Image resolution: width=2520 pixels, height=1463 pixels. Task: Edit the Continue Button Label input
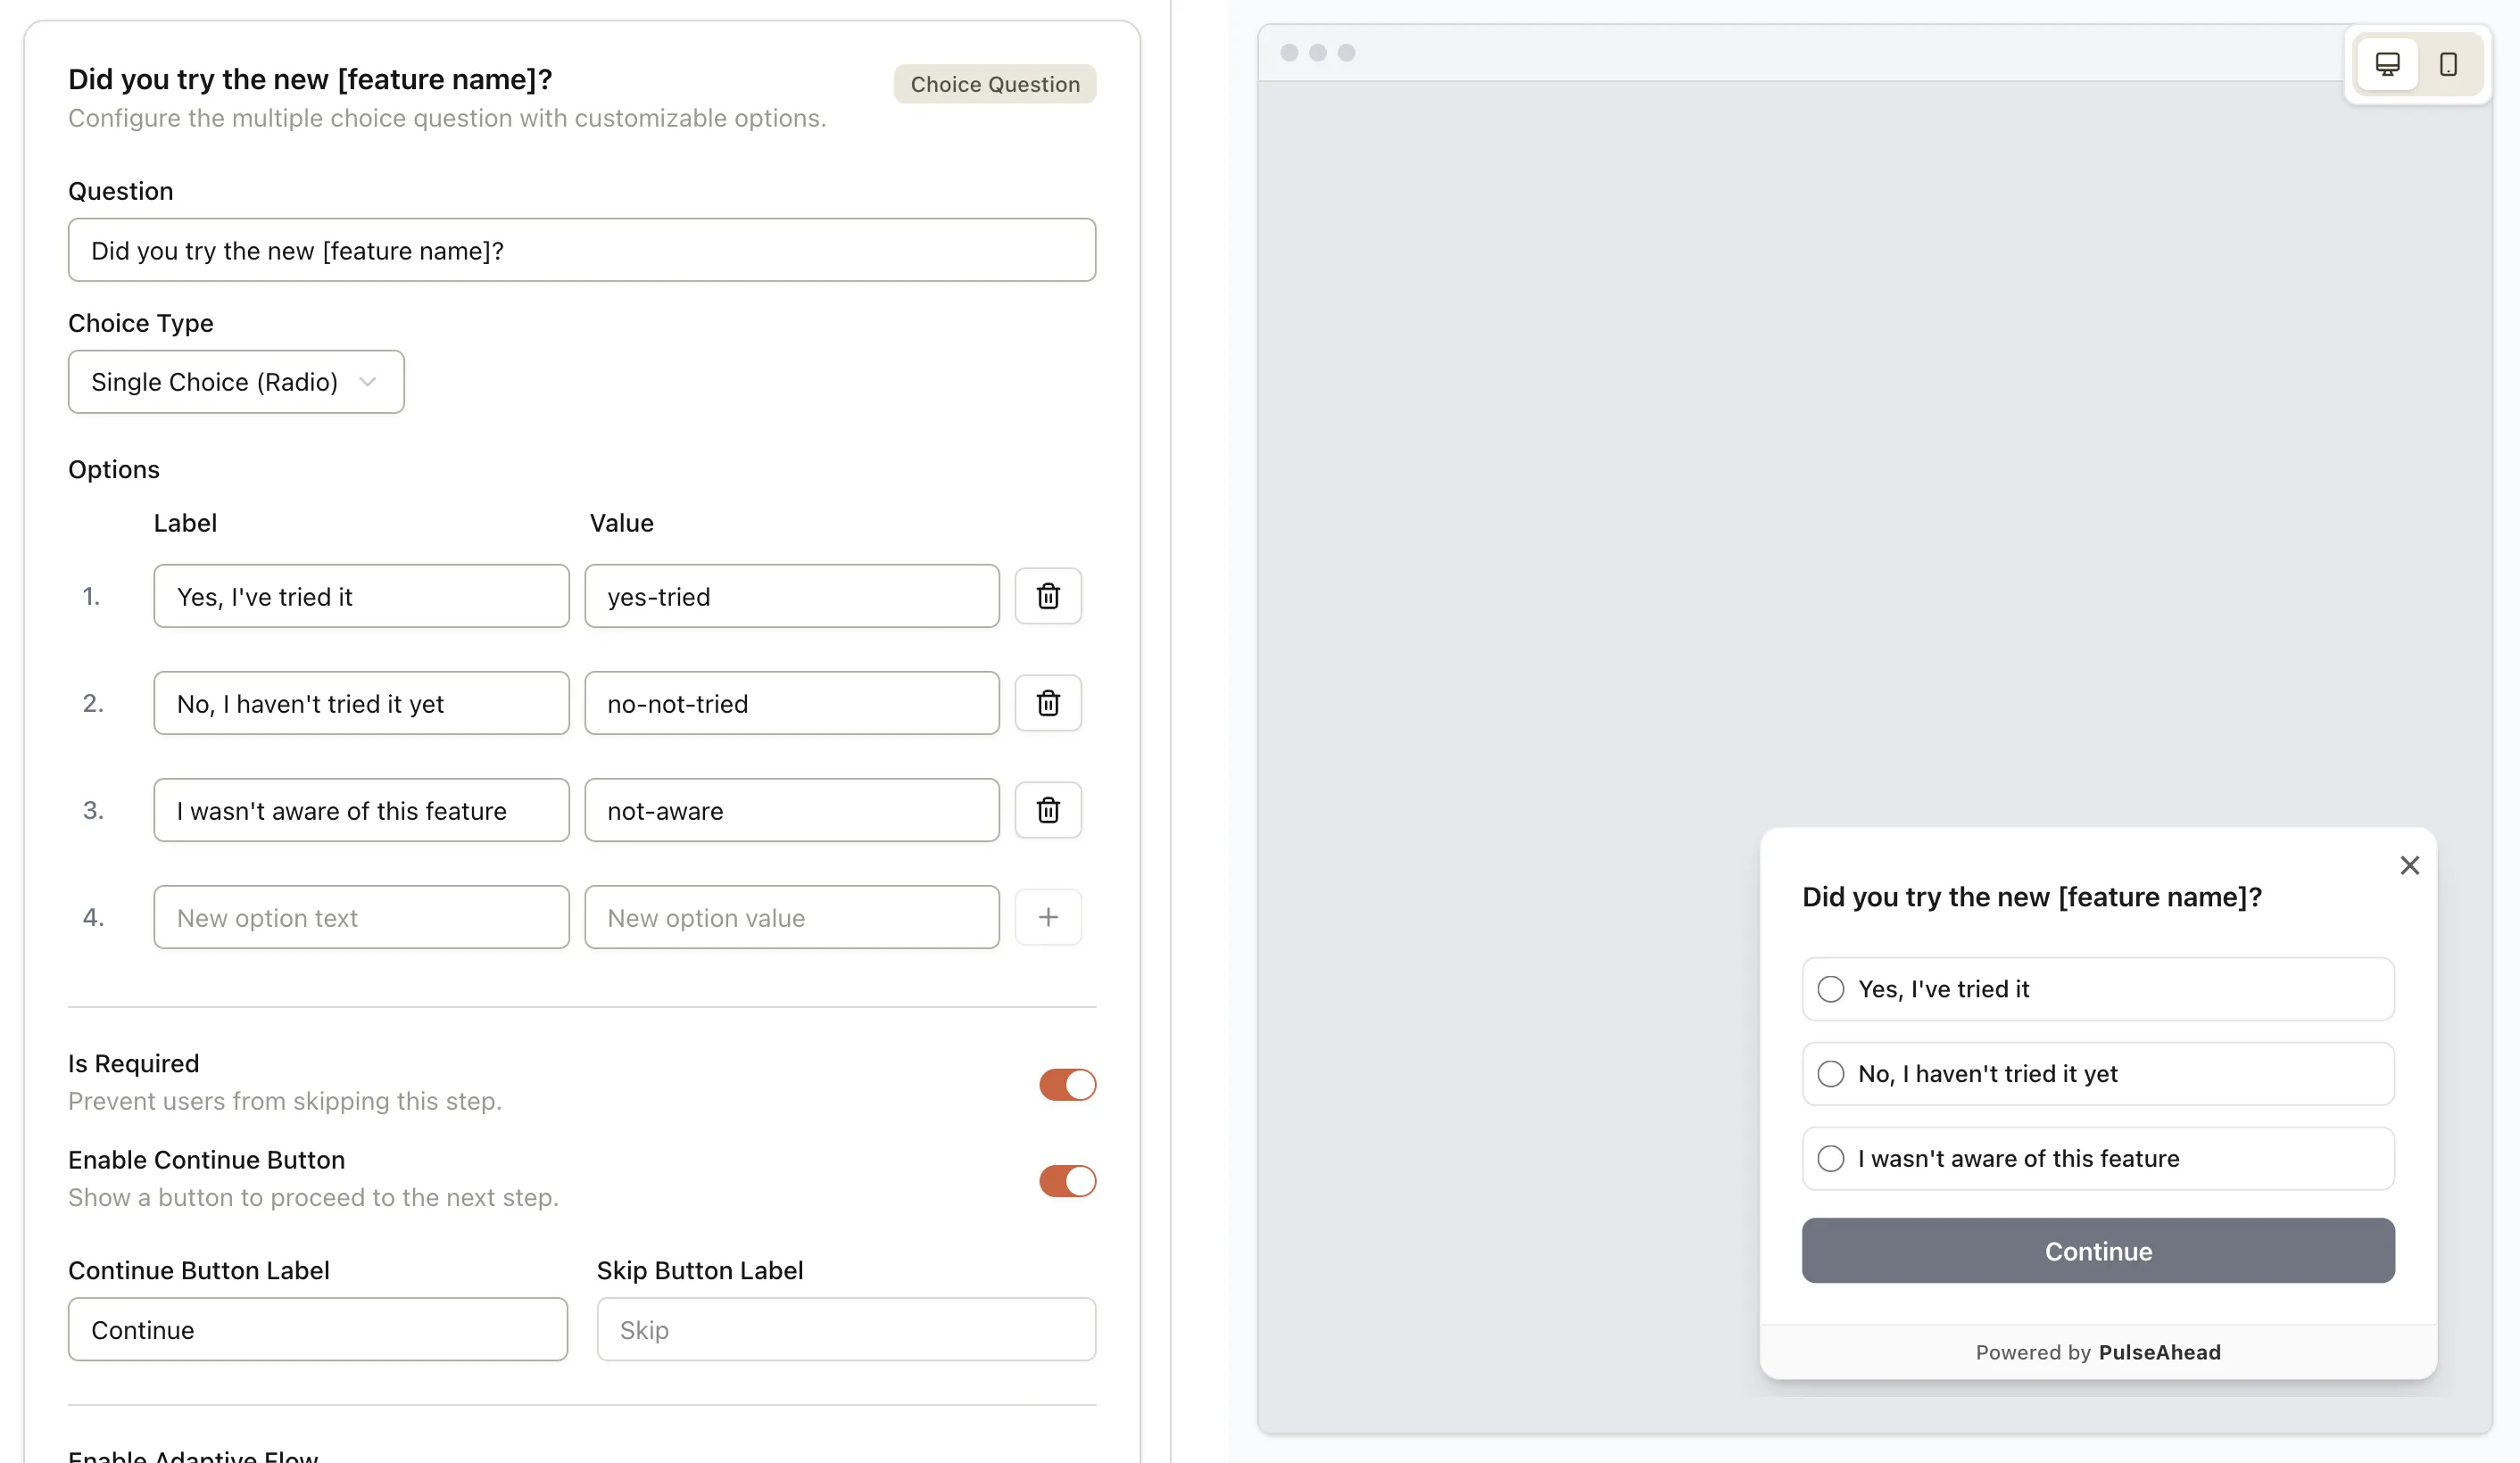point(317,1329)
